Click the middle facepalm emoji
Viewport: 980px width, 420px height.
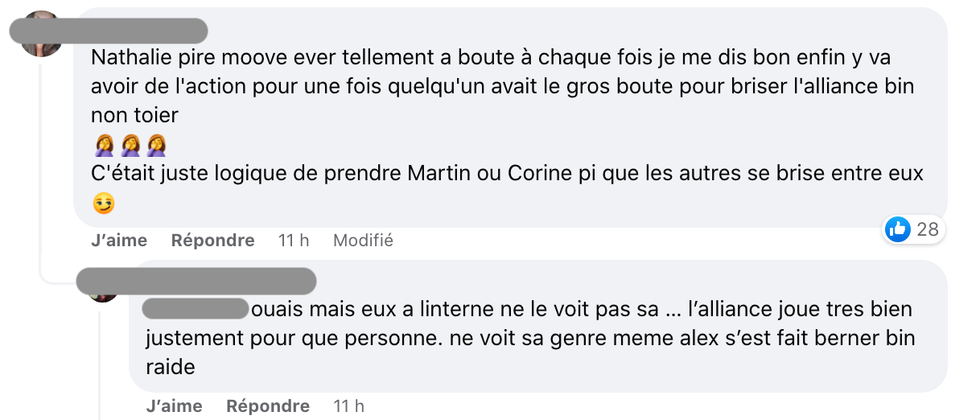(130, 147)
